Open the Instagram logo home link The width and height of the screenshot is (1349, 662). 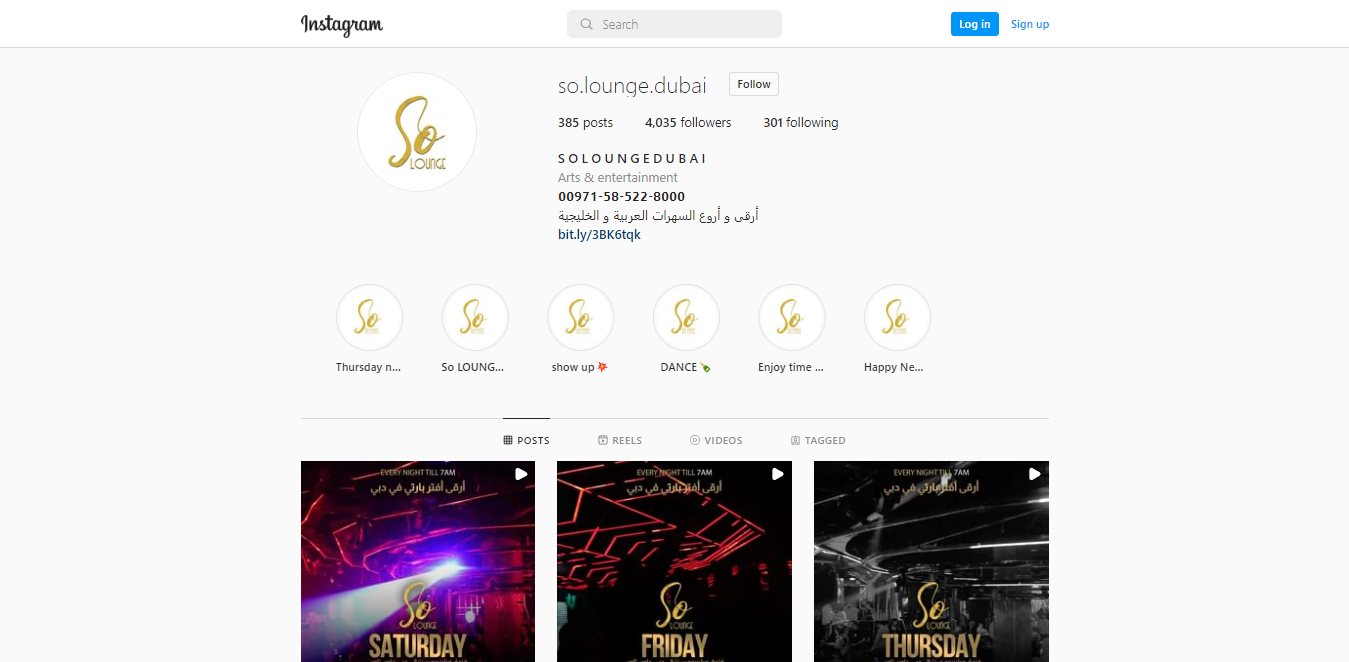(x=342, y=24)
